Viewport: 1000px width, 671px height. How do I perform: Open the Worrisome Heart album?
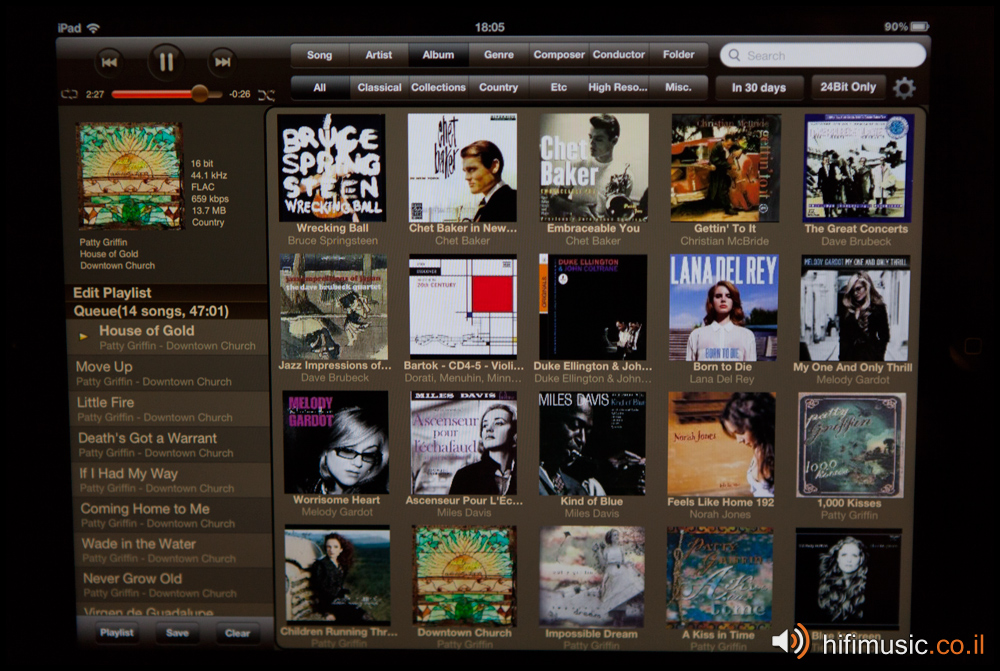pos(336,443)
